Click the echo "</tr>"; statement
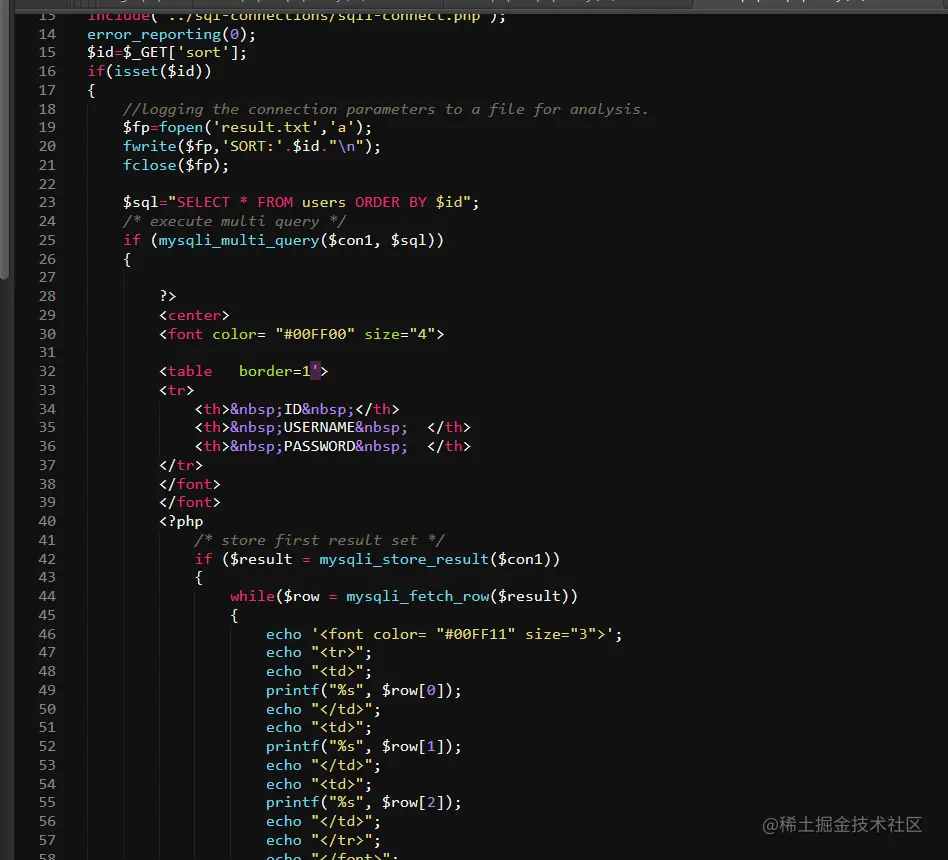 [x=323, y=841]
